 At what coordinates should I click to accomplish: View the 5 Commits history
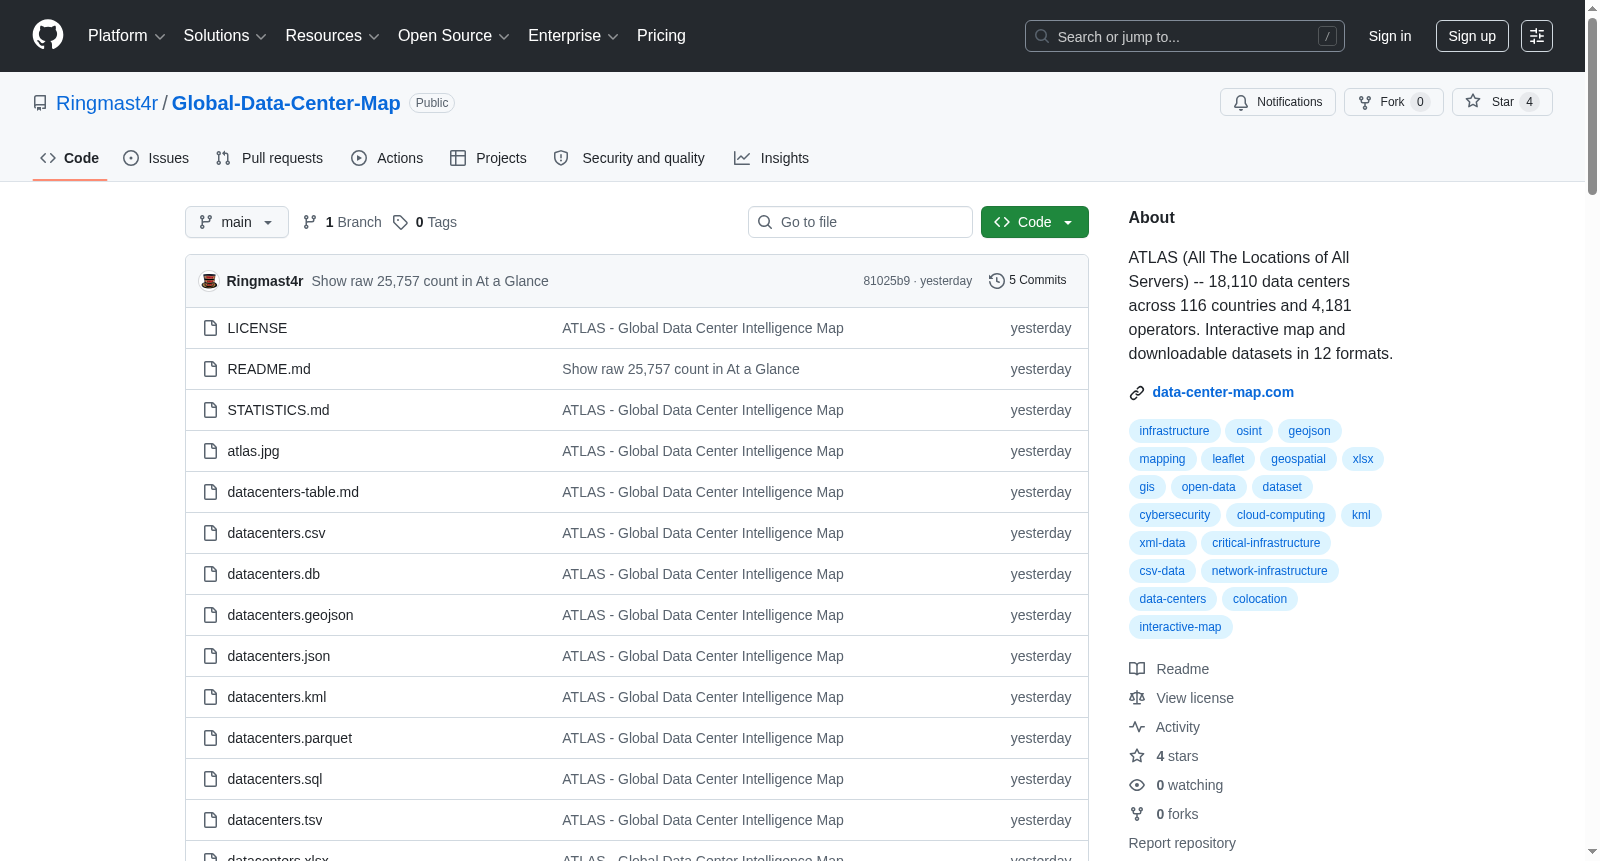click(x=1028, y=281)
